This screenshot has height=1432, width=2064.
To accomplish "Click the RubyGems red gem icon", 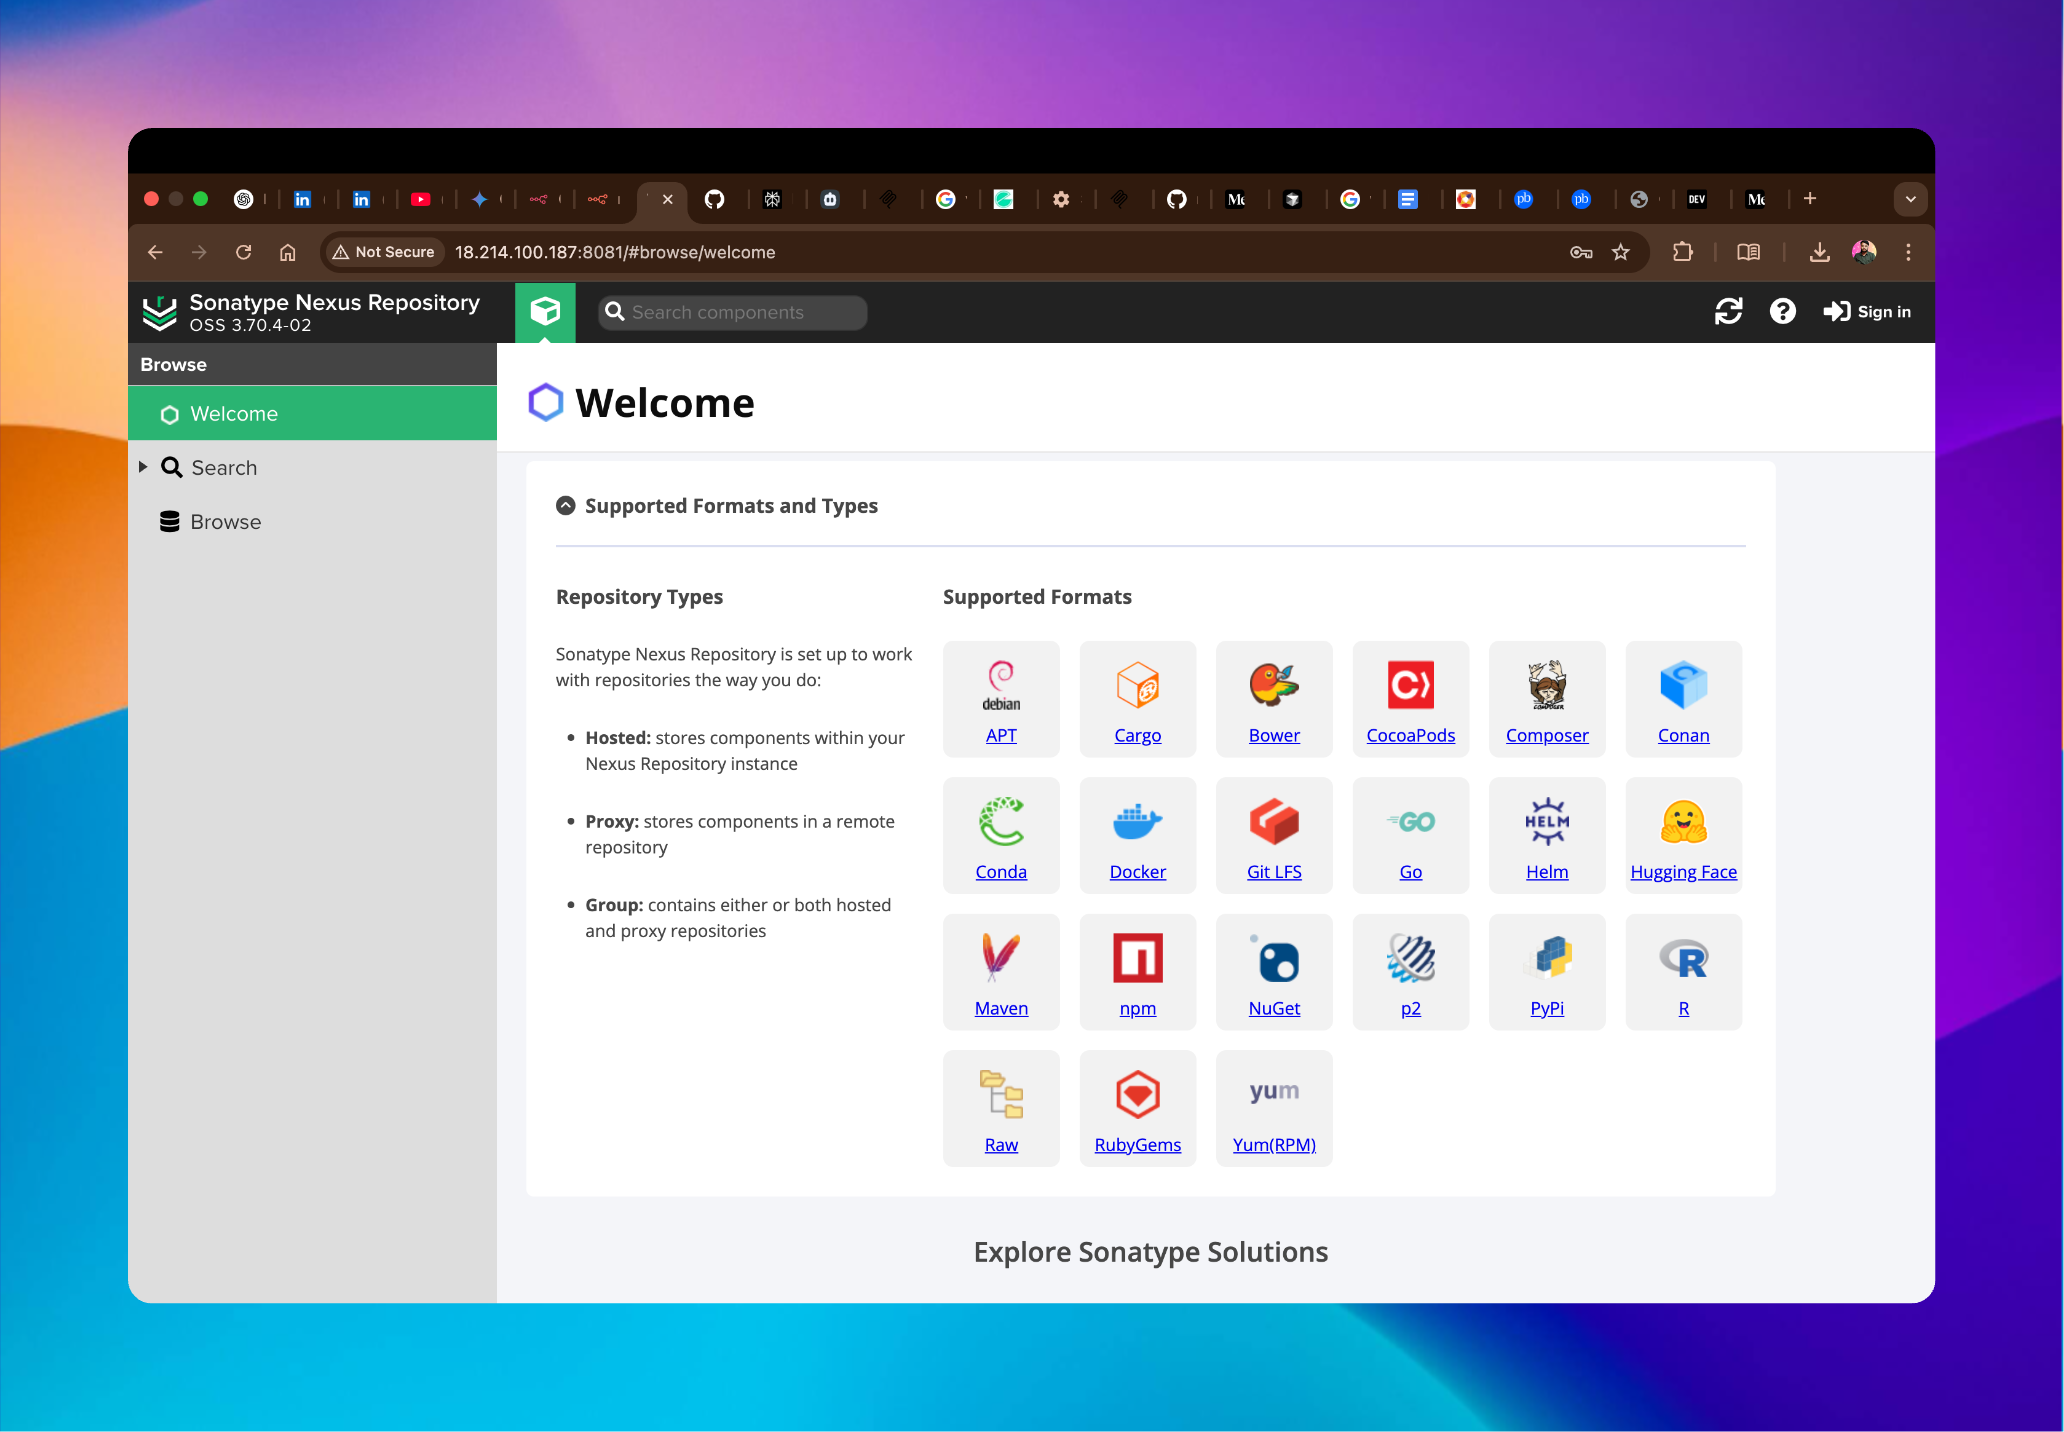I will coord(1138,1094).
